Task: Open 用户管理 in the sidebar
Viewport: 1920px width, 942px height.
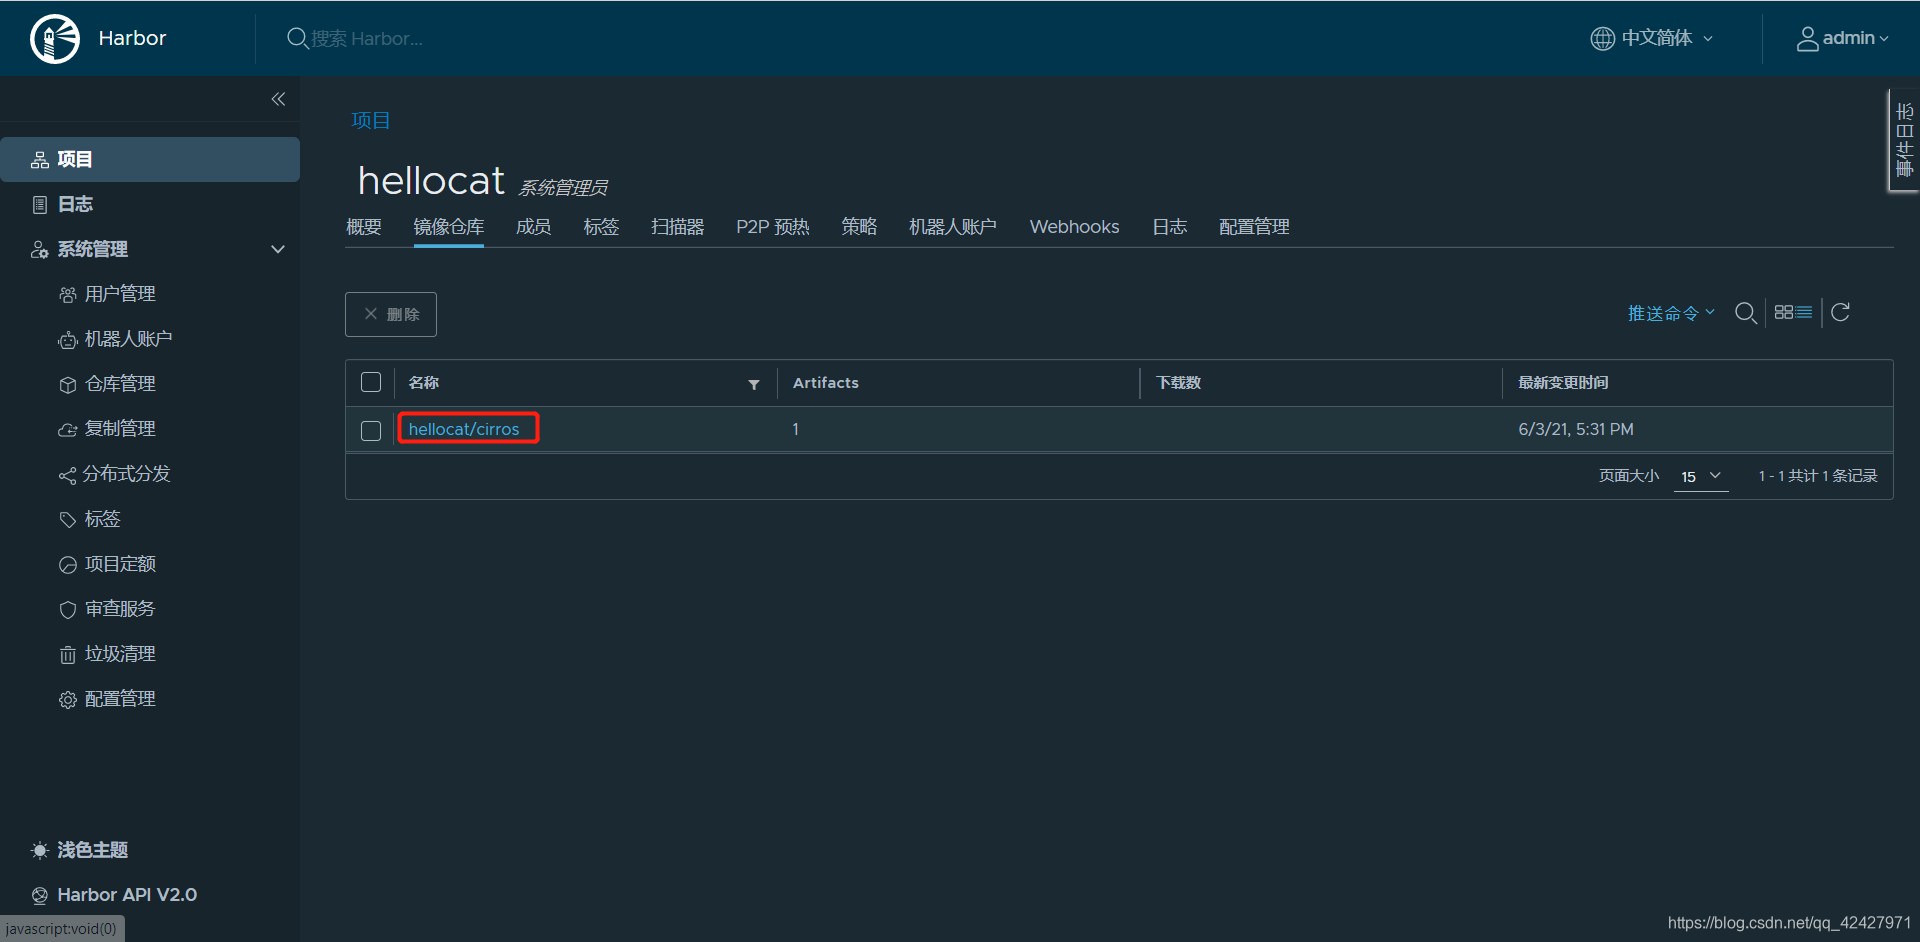Action: click(x=120, y=294)
